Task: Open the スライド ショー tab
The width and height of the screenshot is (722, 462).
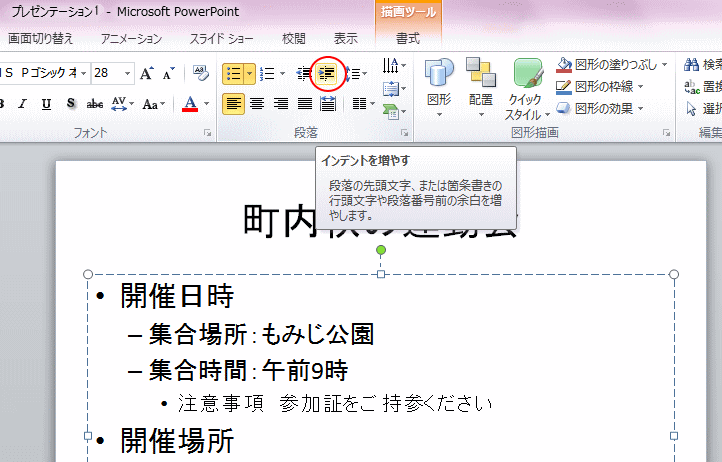Action: coord(221,38)
